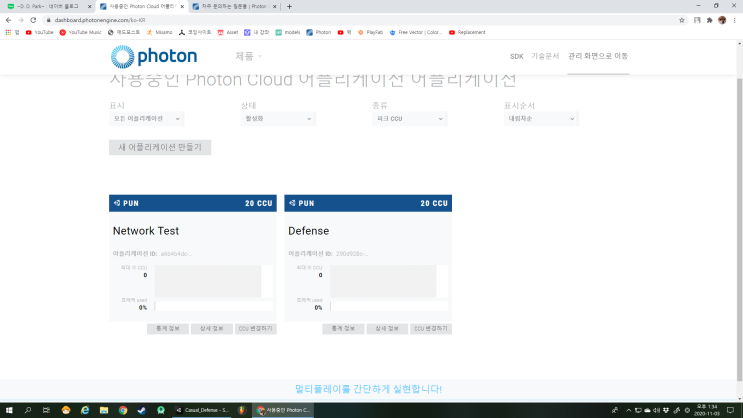Click 20 CCU label on Defense card
743x418 pixels.
pos(434,203)
